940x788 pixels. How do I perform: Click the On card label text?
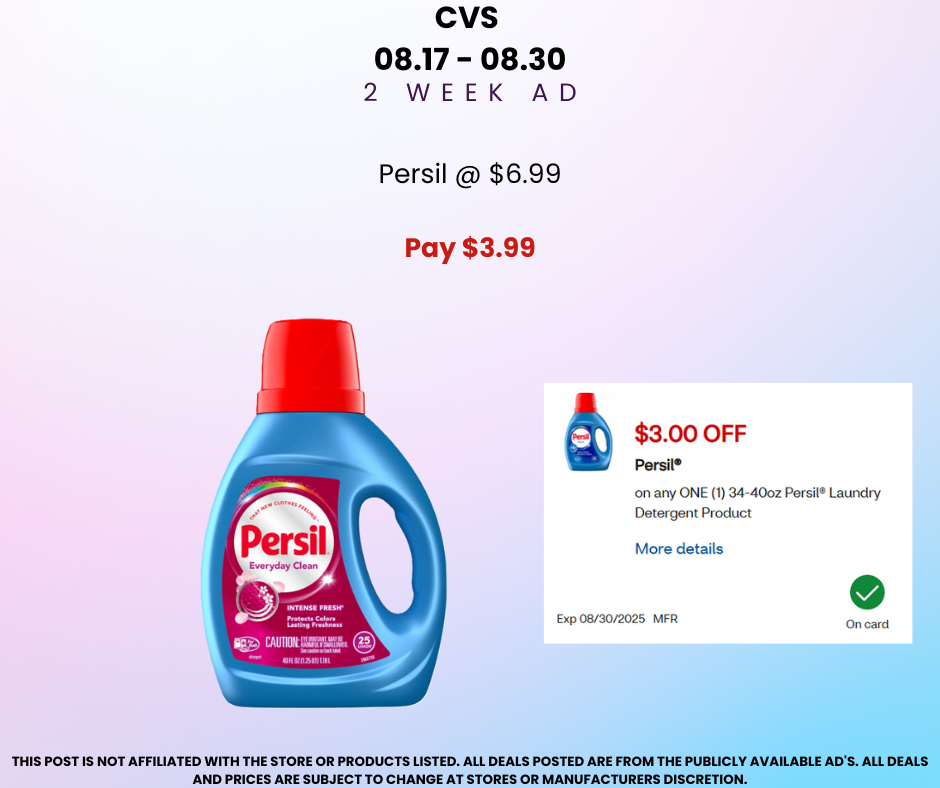click(867, 624)
